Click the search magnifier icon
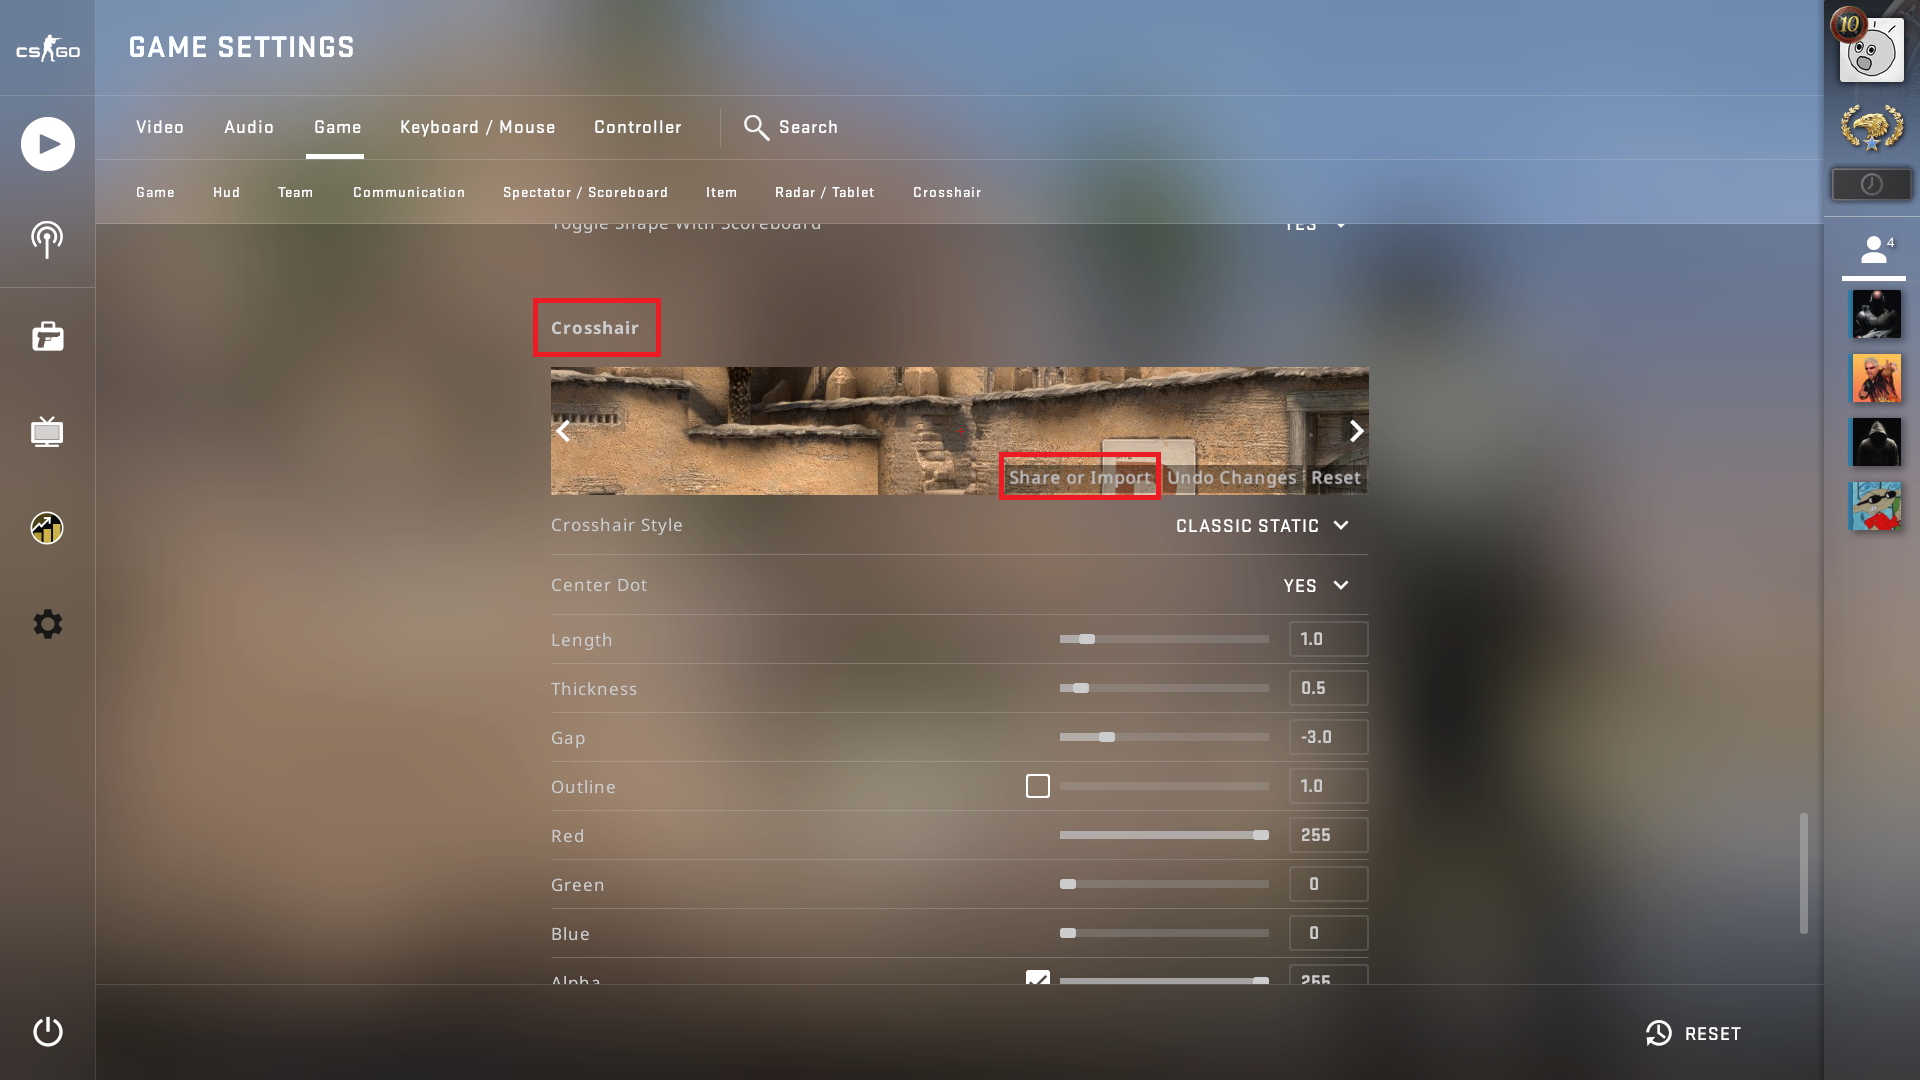 [x=756, y=127]
